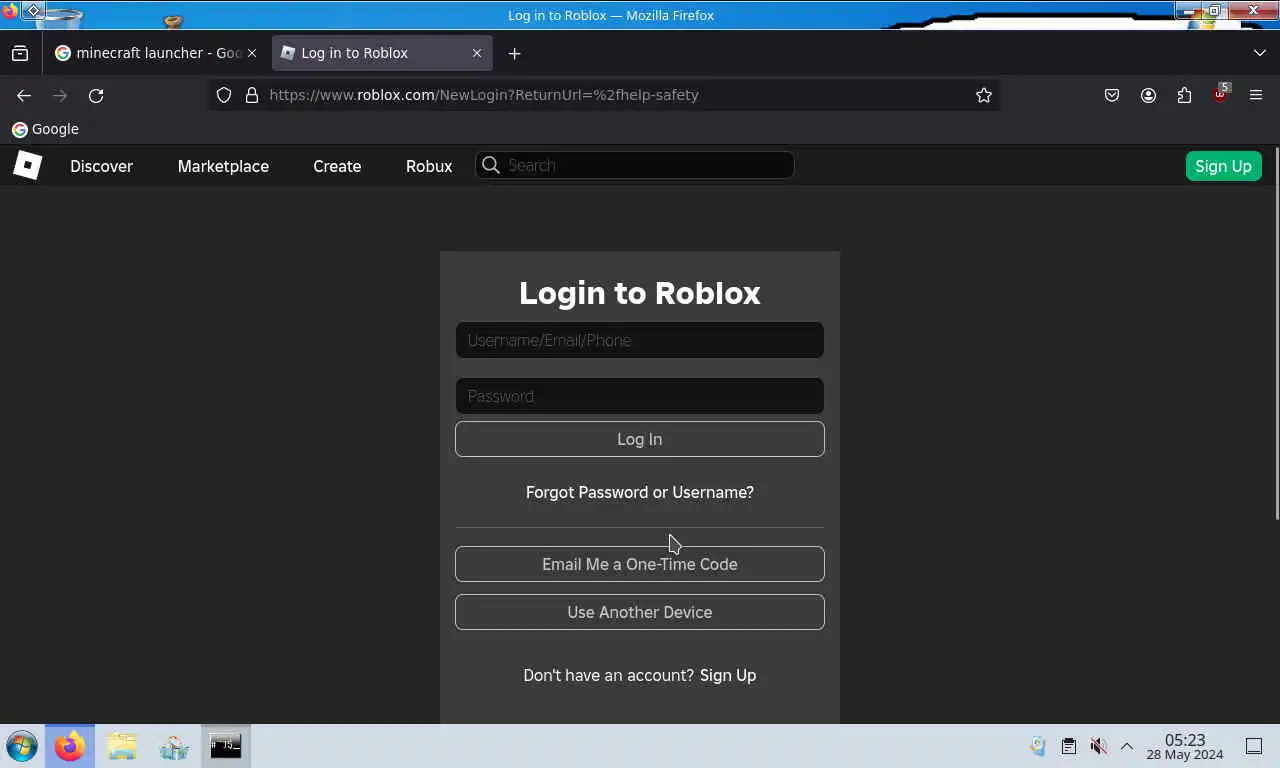Image resolution: width=1280 pixels, height=768 pixels.
Task: Open the tracking protection shield icon
Action: [224, 95]
